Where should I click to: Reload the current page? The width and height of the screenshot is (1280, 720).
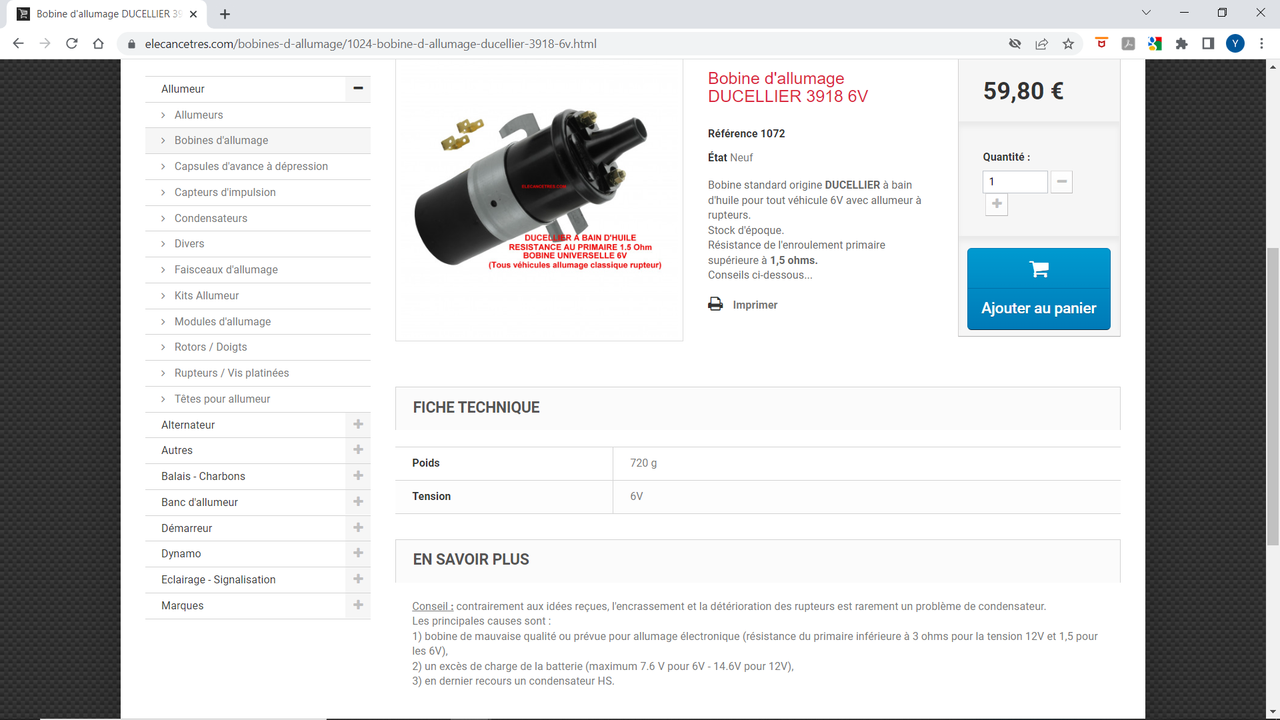pyautogui.click(x=72, y=44)
